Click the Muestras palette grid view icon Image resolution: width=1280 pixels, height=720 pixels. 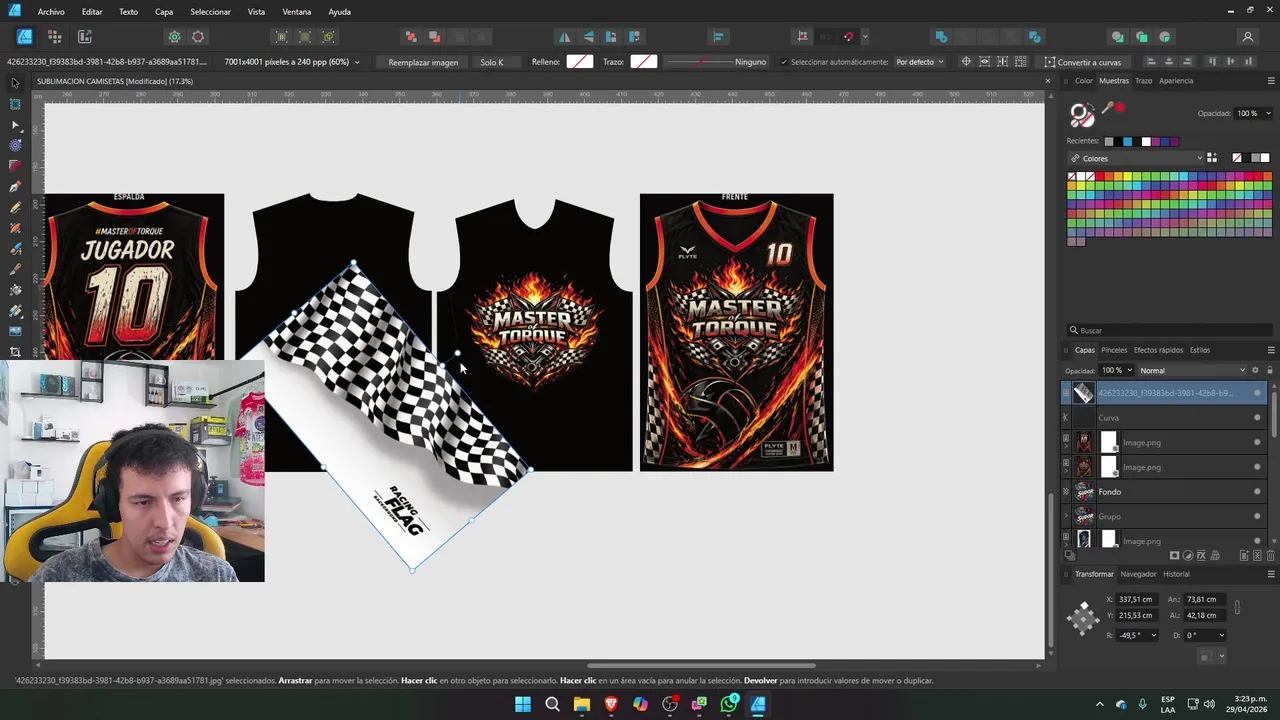(x=1212, y=158)
